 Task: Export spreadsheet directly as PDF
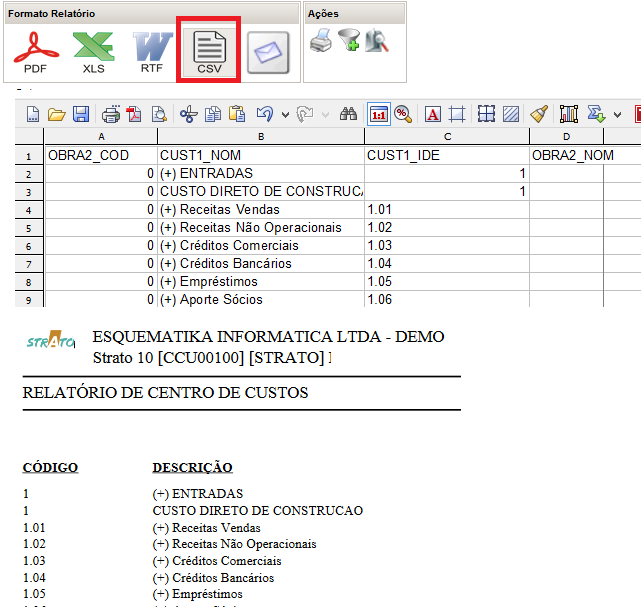[134, 114]
